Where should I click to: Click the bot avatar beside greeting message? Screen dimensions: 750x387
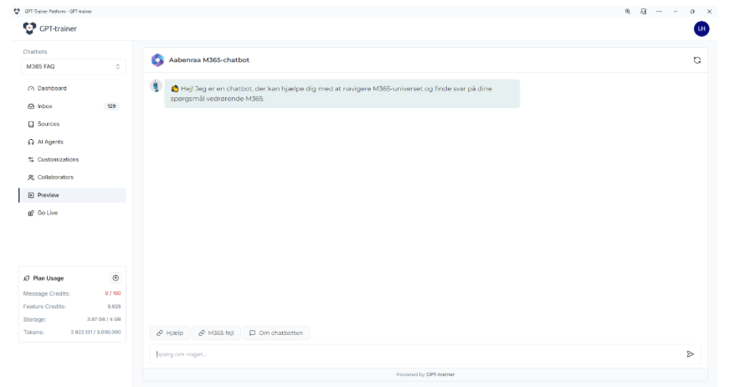pyautogui.click(x=156, y=86)
